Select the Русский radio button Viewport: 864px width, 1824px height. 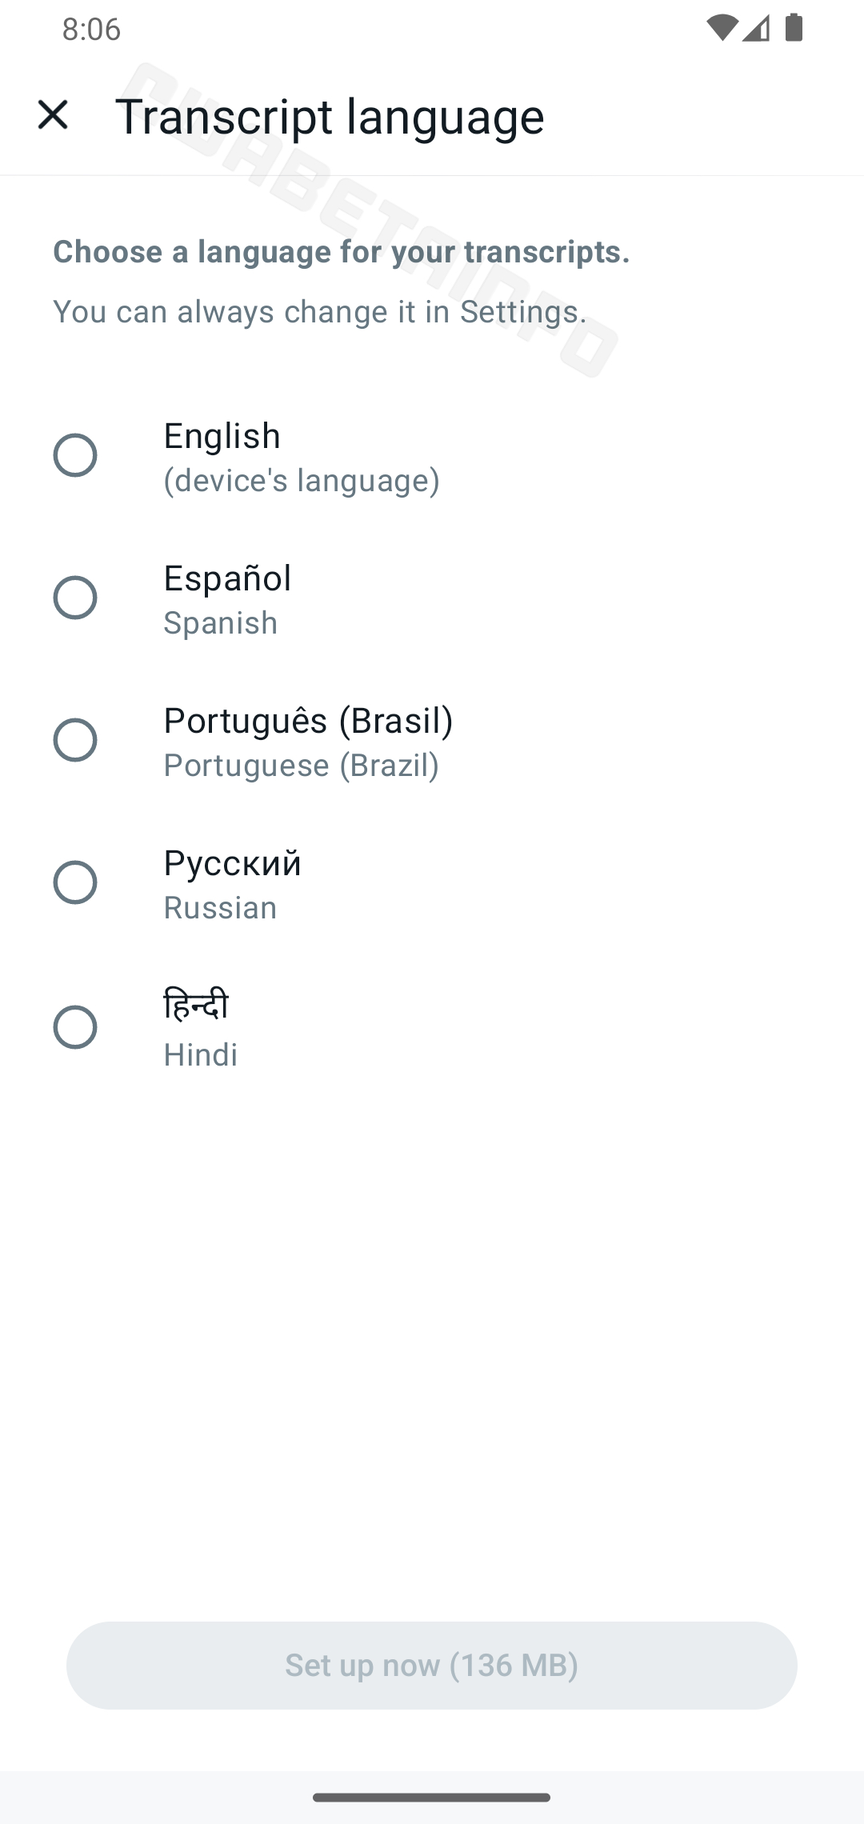75,883
